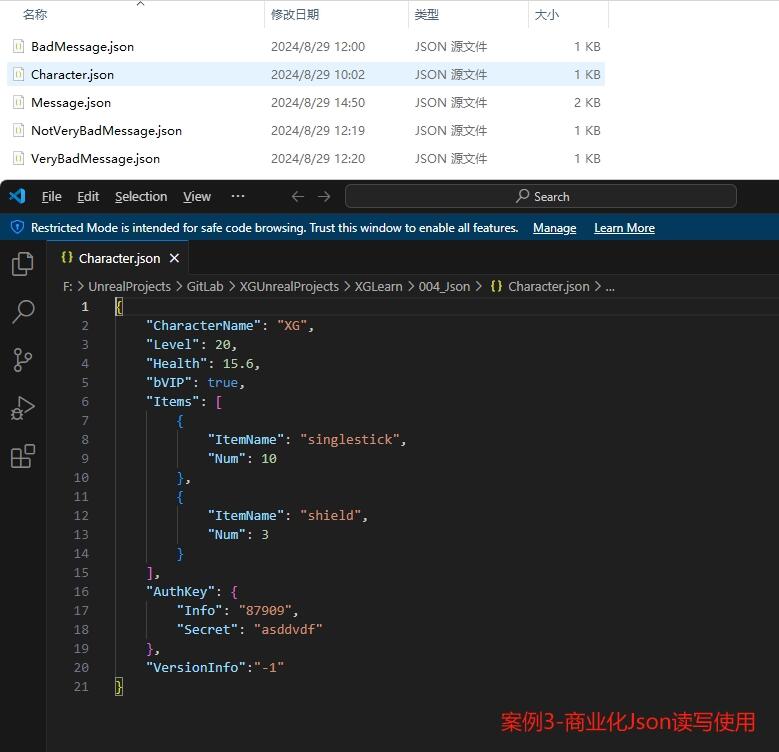Click the GitLab breadcrumb segment
Screen dimensions: 779x752
(x=205, y=287)
